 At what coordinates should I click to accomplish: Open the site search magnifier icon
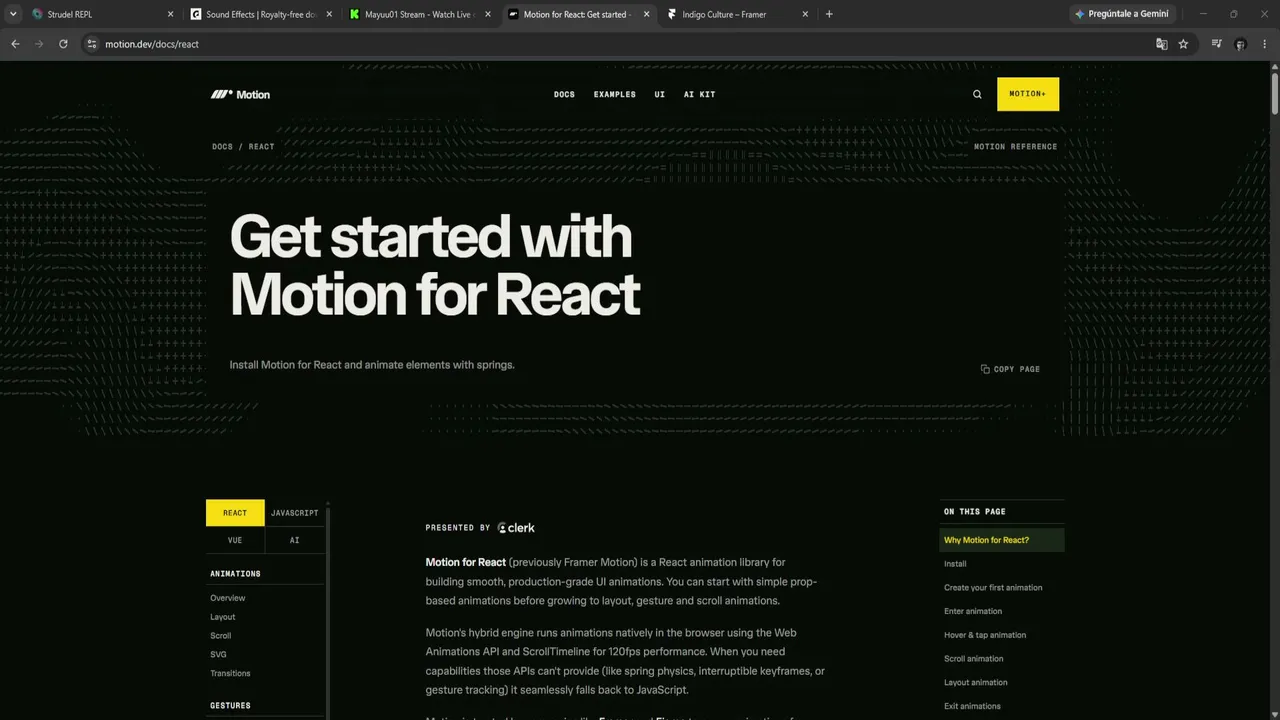pyautogui.click(x=977, y=94)
